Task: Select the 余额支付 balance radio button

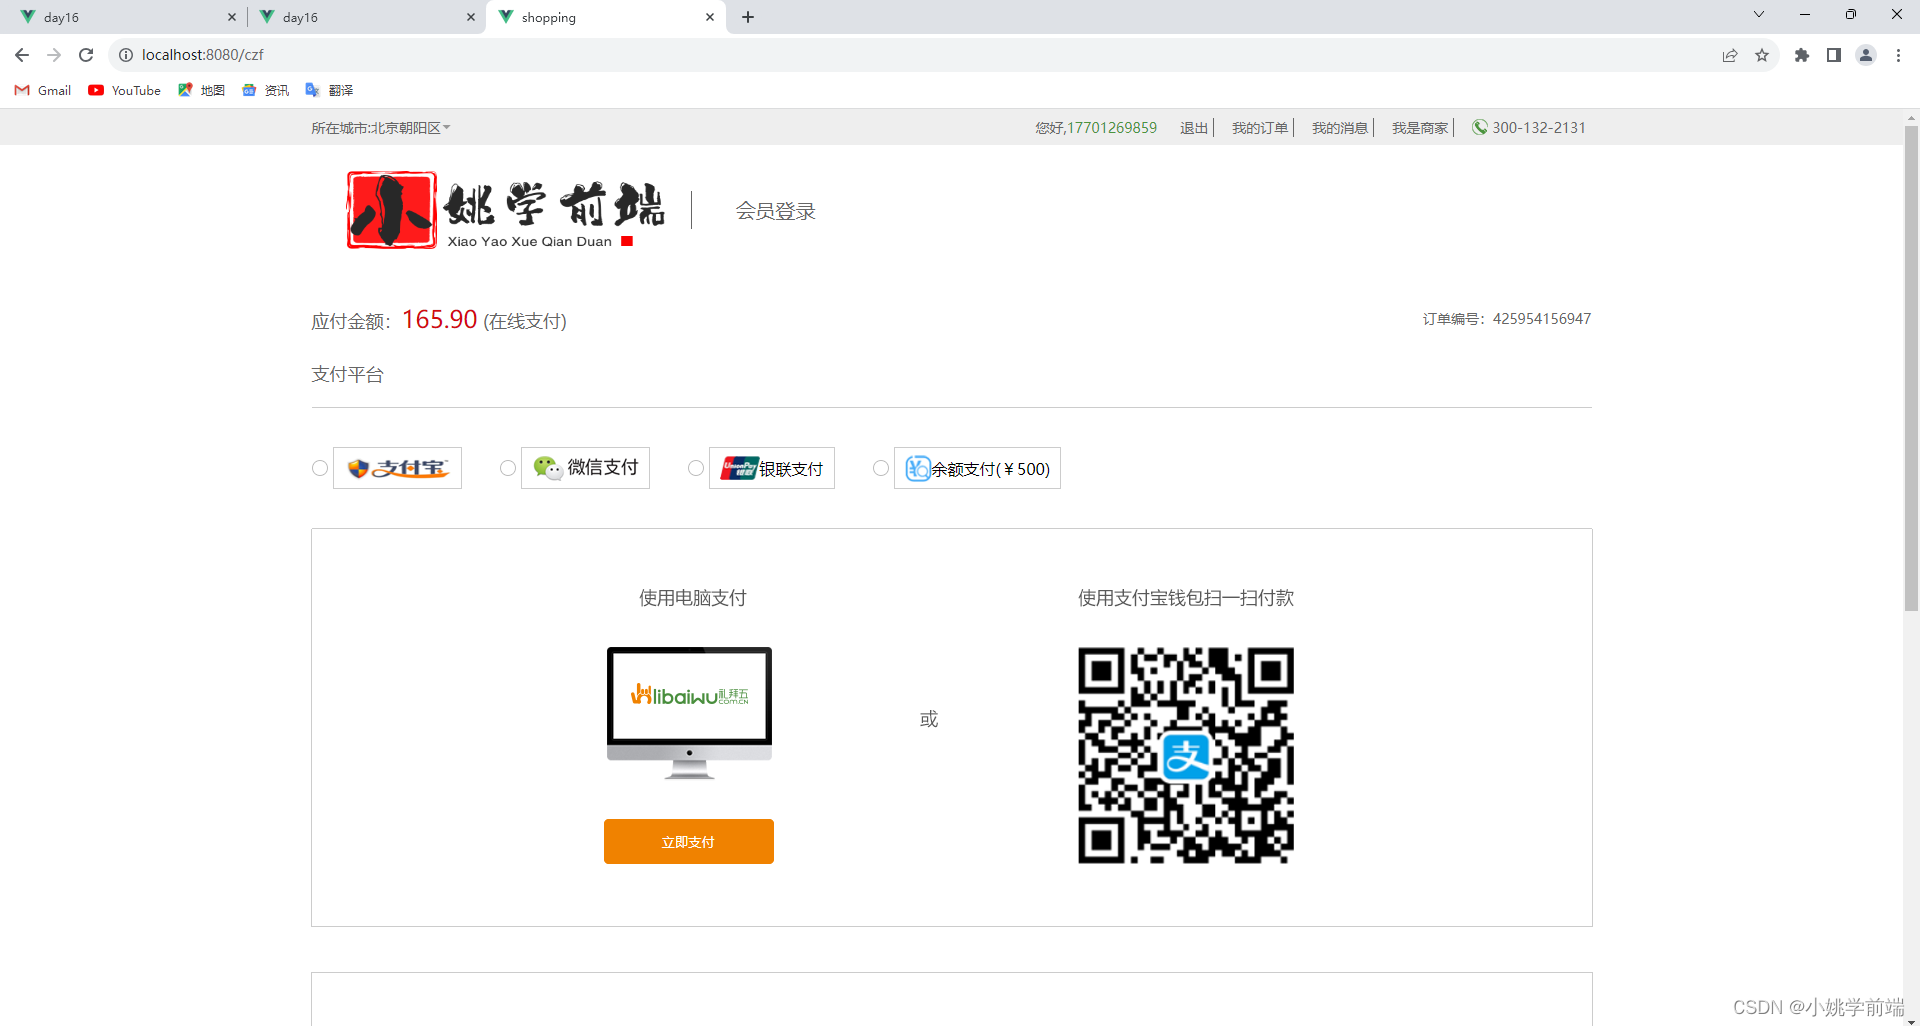Action: click(881, 468)
